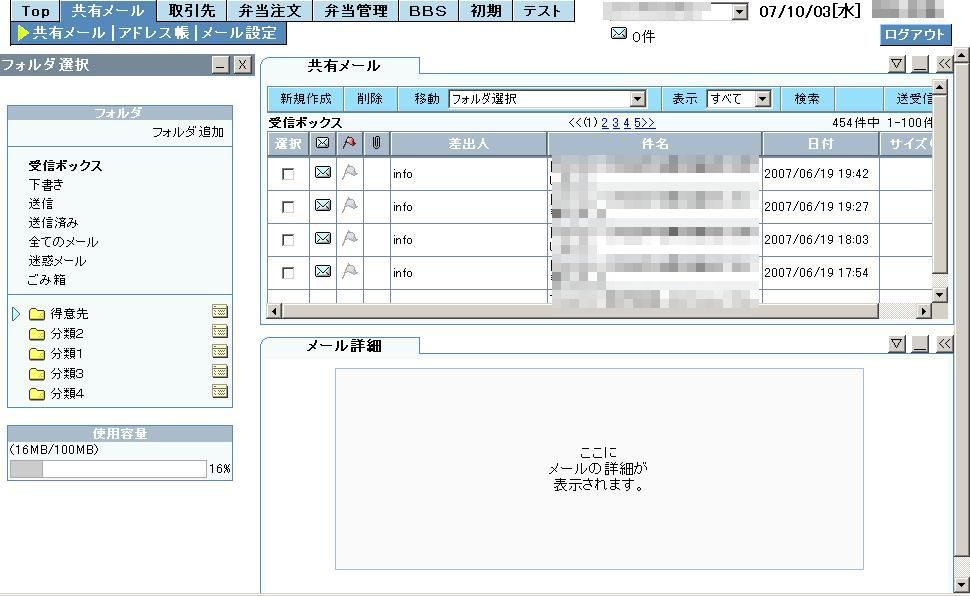
Task: Close the フォルダ選択 panel
Action: pyautogui.click(x=242, y=65)
